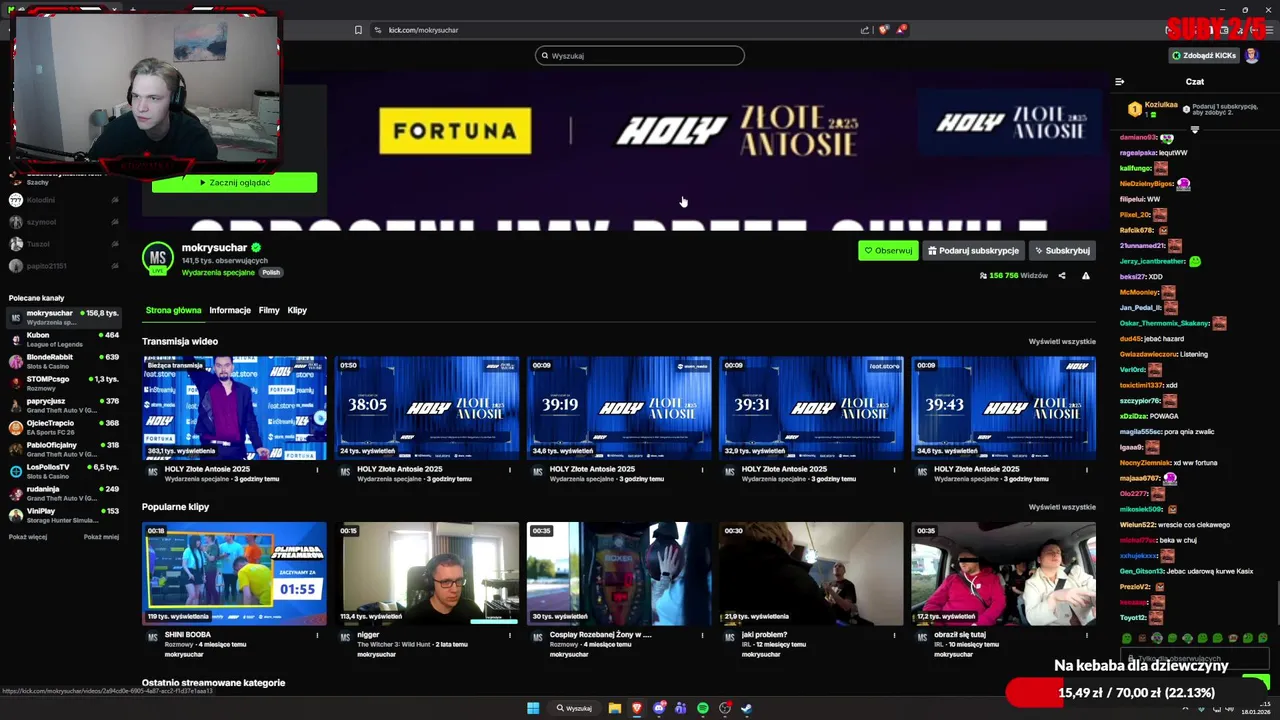1280x720 pixels.
Task: Select rudaninja in recommended channels
Action: (x=64, y=493)
